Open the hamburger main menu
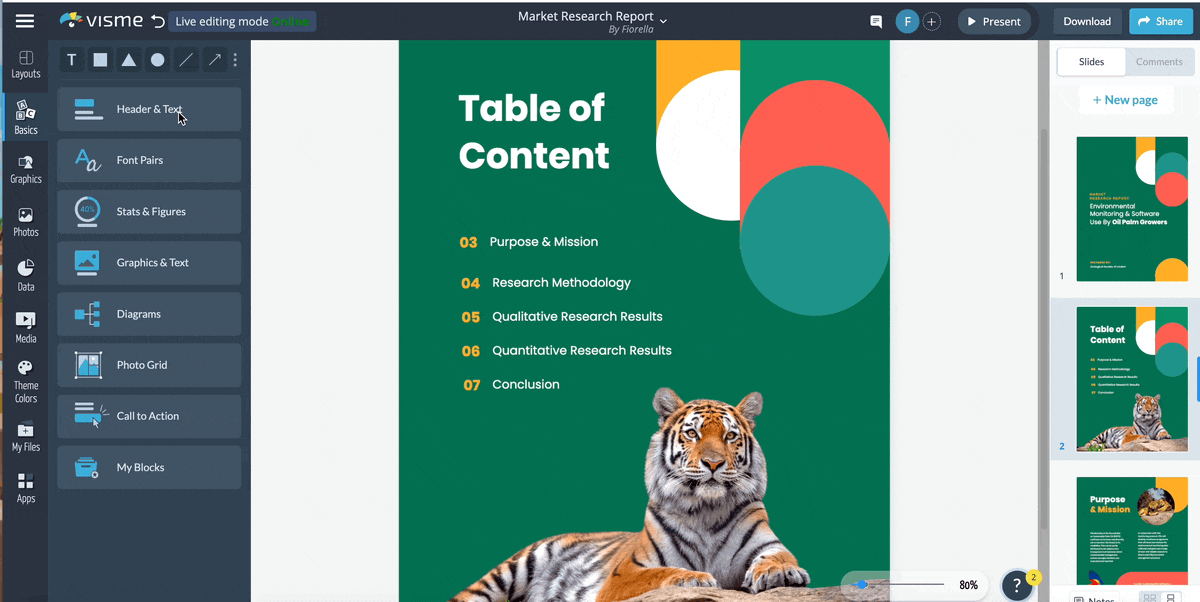1200x602 pixels. pyautogui.click(x=25, y=21)
